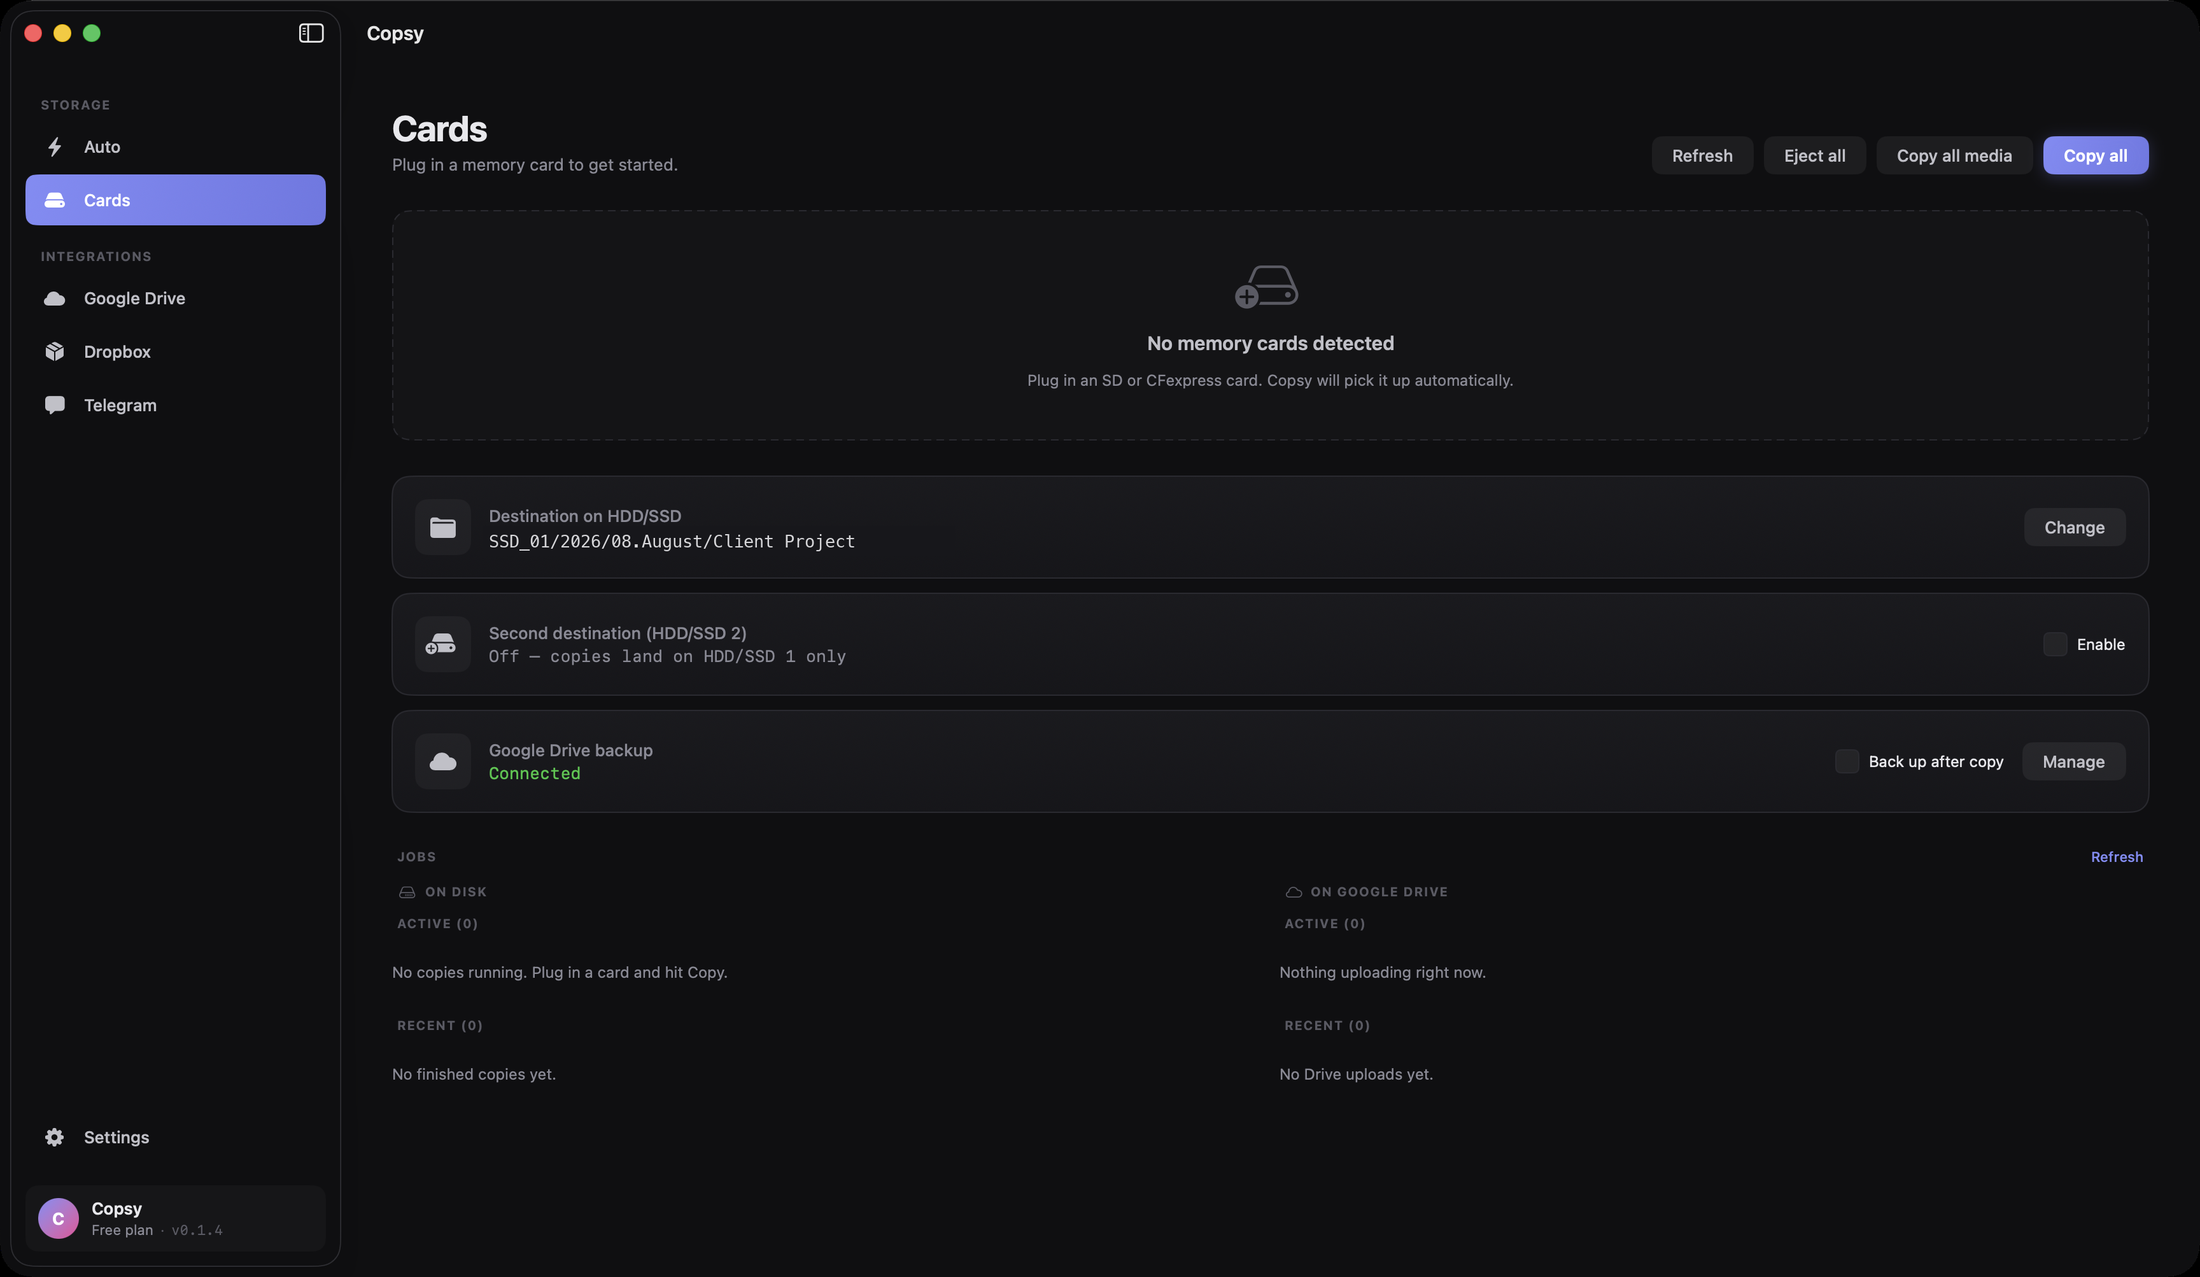This screenshot has height=1277, width=2200.
Task: Click the Copy all media button
Action: pos(1954,155)
